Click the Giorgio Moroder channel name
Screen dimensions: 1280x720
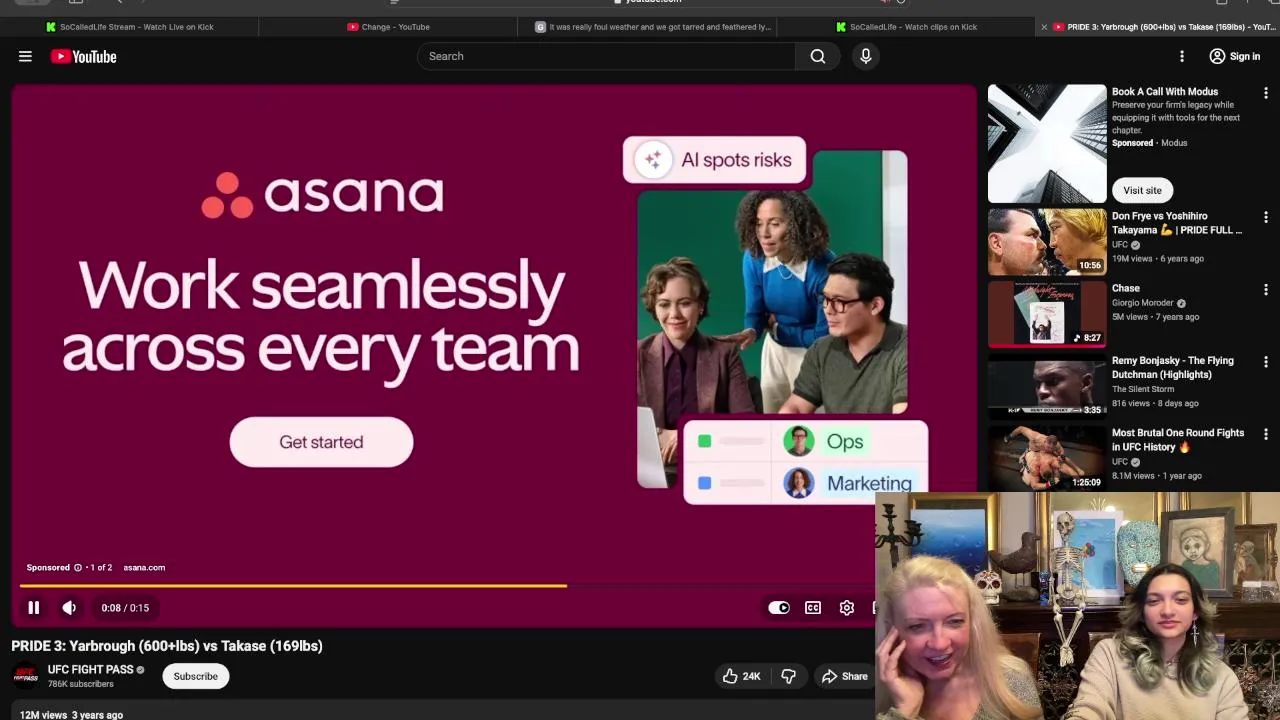pyautogui.click(x=1144, y=303)
